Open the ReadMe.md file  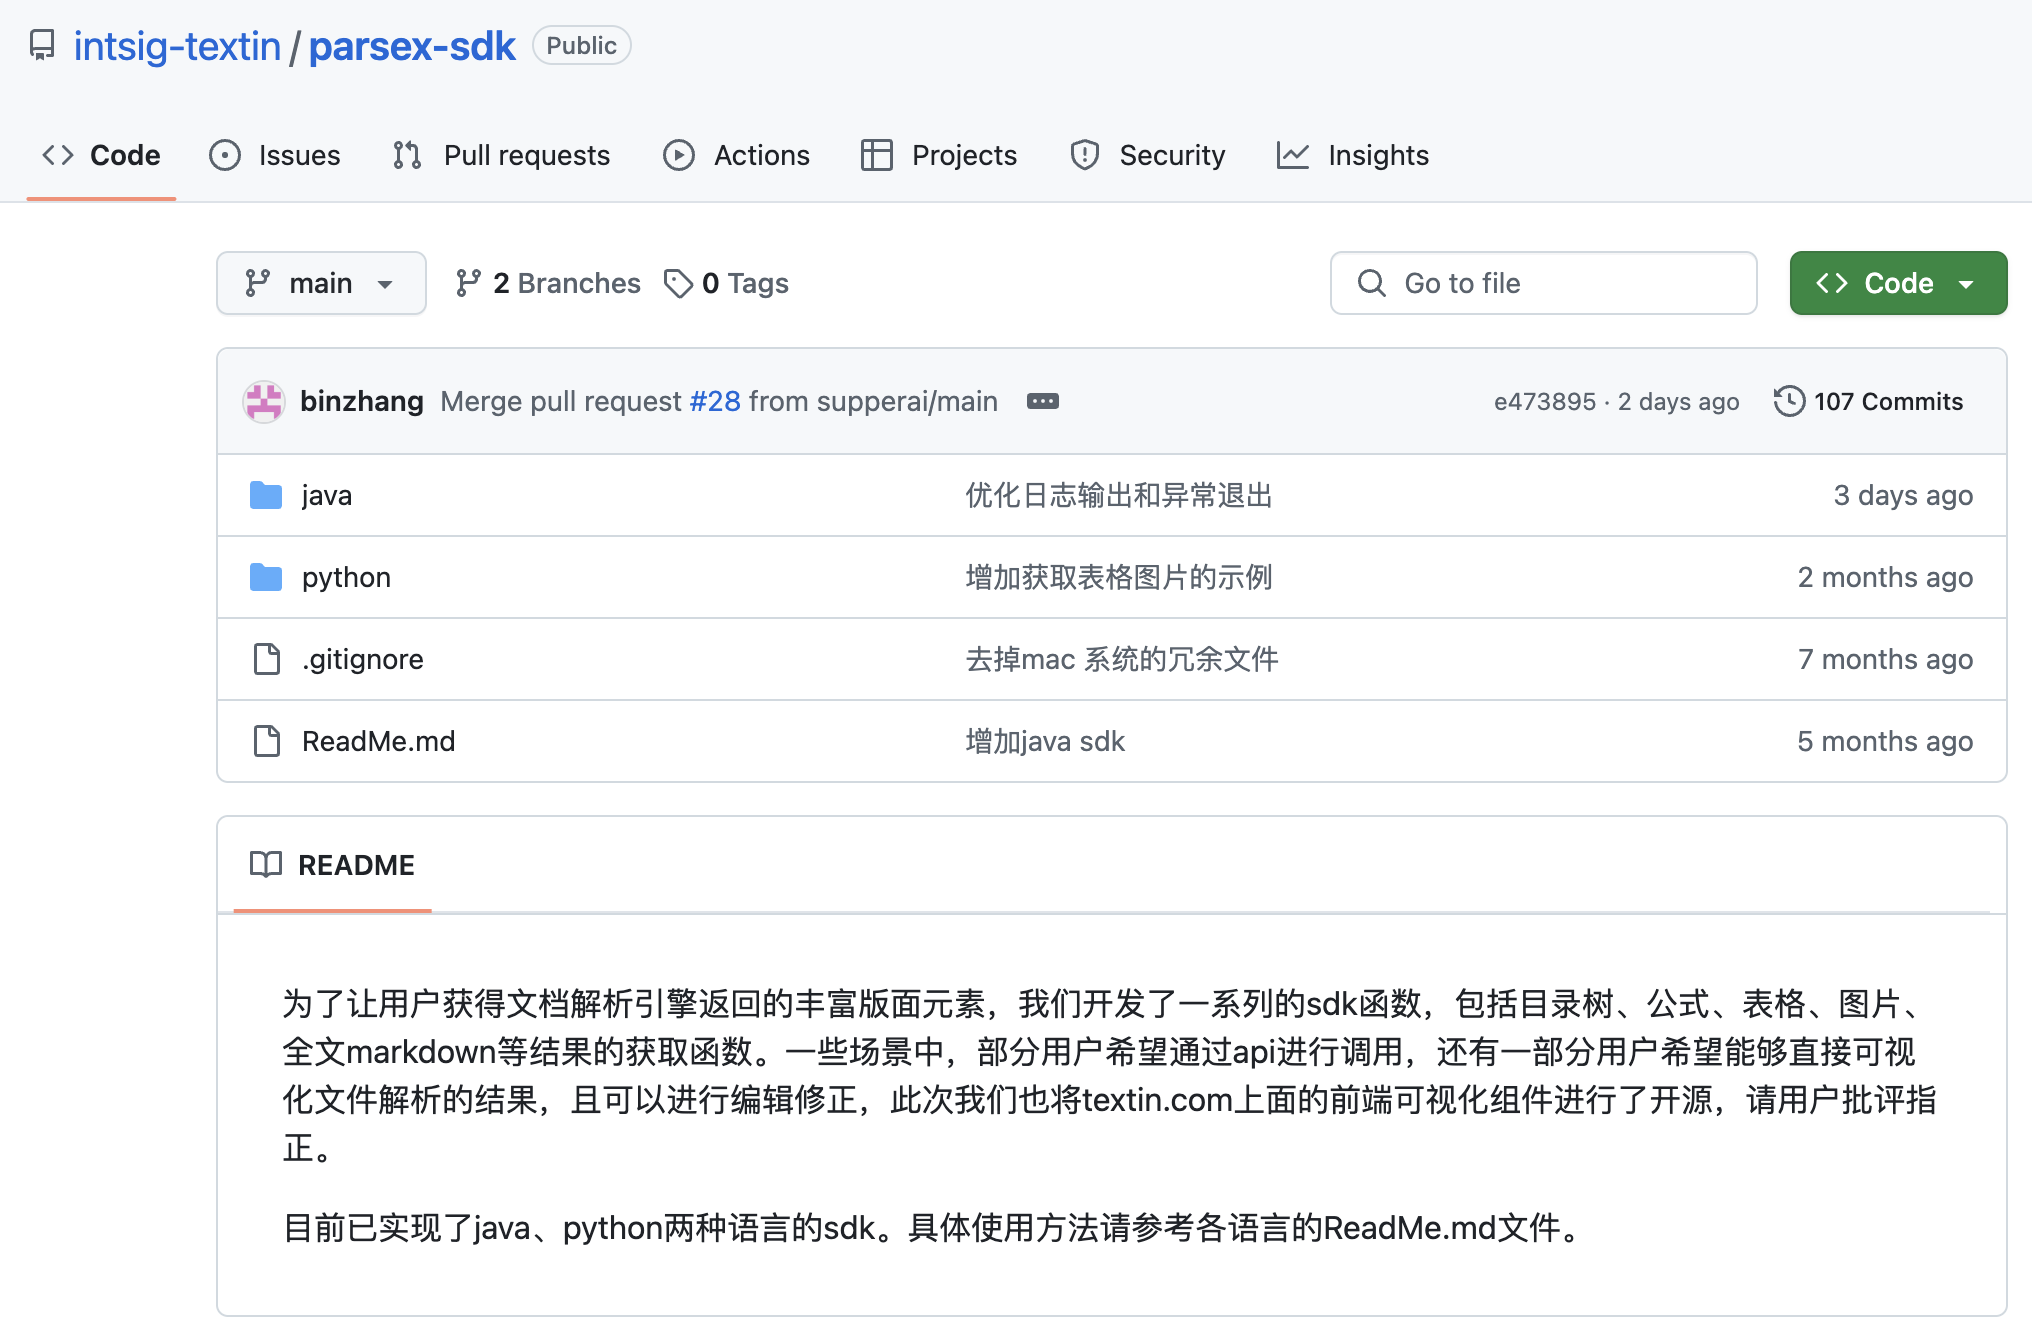(379, 741)
